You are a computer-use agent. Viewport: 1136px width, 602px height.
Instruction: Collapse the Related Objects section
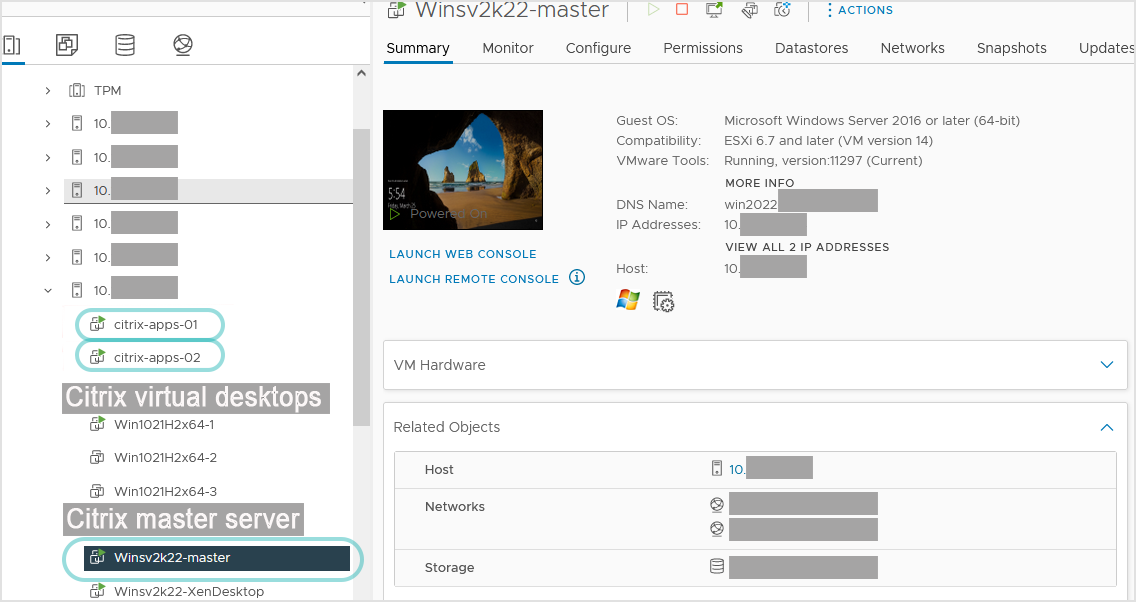point(1106,427)
